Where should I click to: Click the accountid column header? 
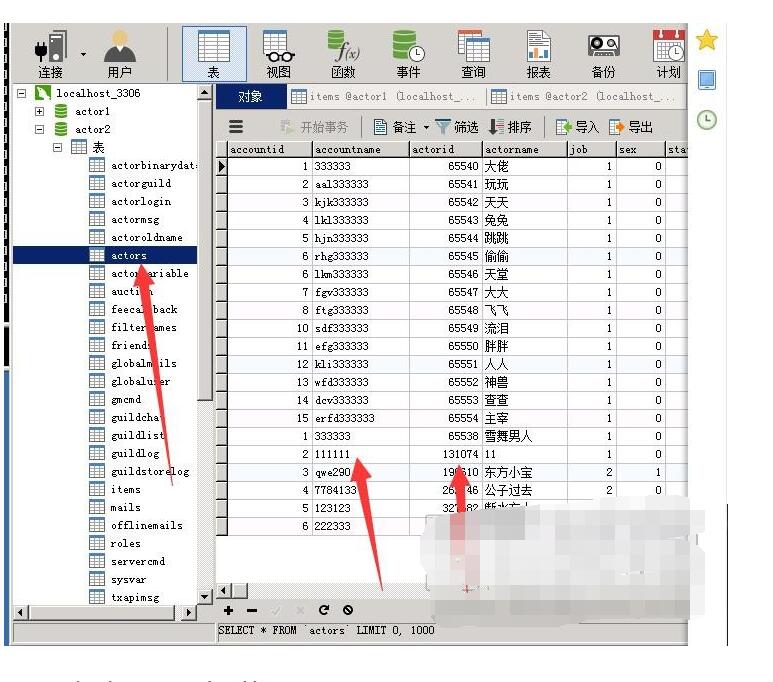pos(269,149)
